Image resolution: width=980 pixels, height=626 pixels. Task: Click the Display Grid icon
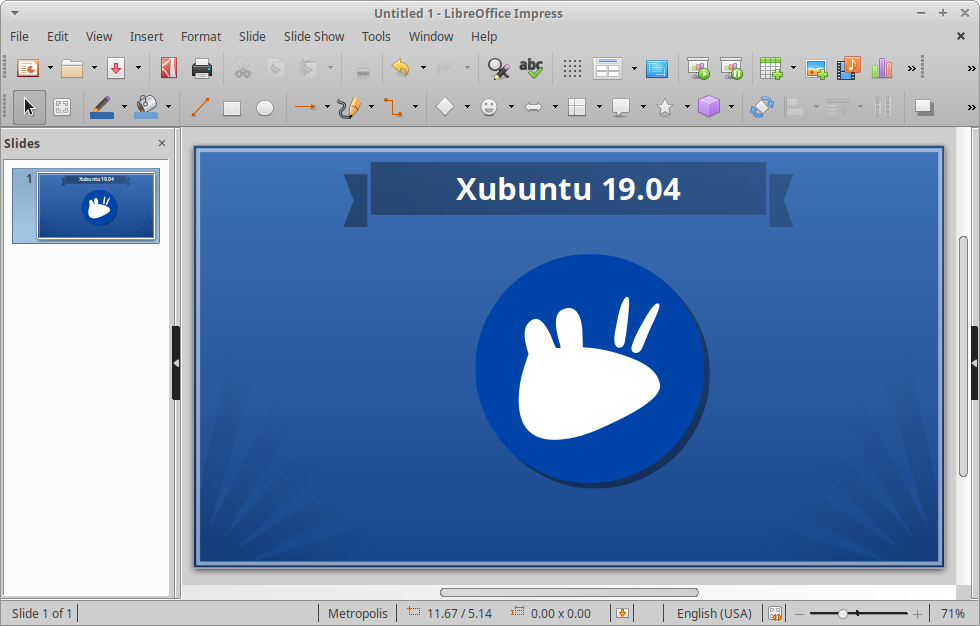572,68
